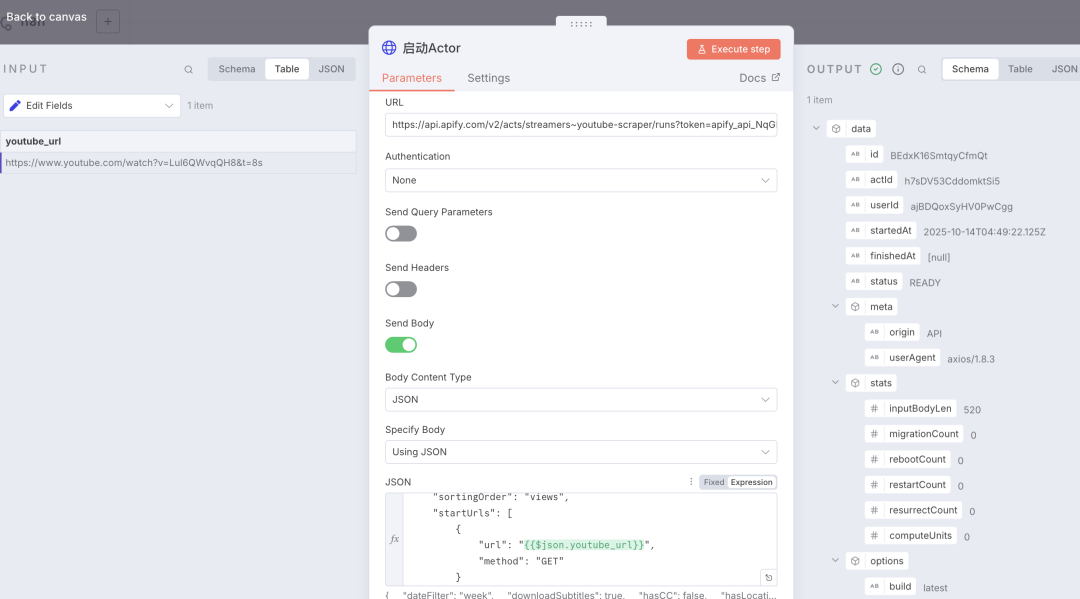1080x599 pixels.
Task: Click the info icon next to OUTPUT
Action: tap(898, 70)
